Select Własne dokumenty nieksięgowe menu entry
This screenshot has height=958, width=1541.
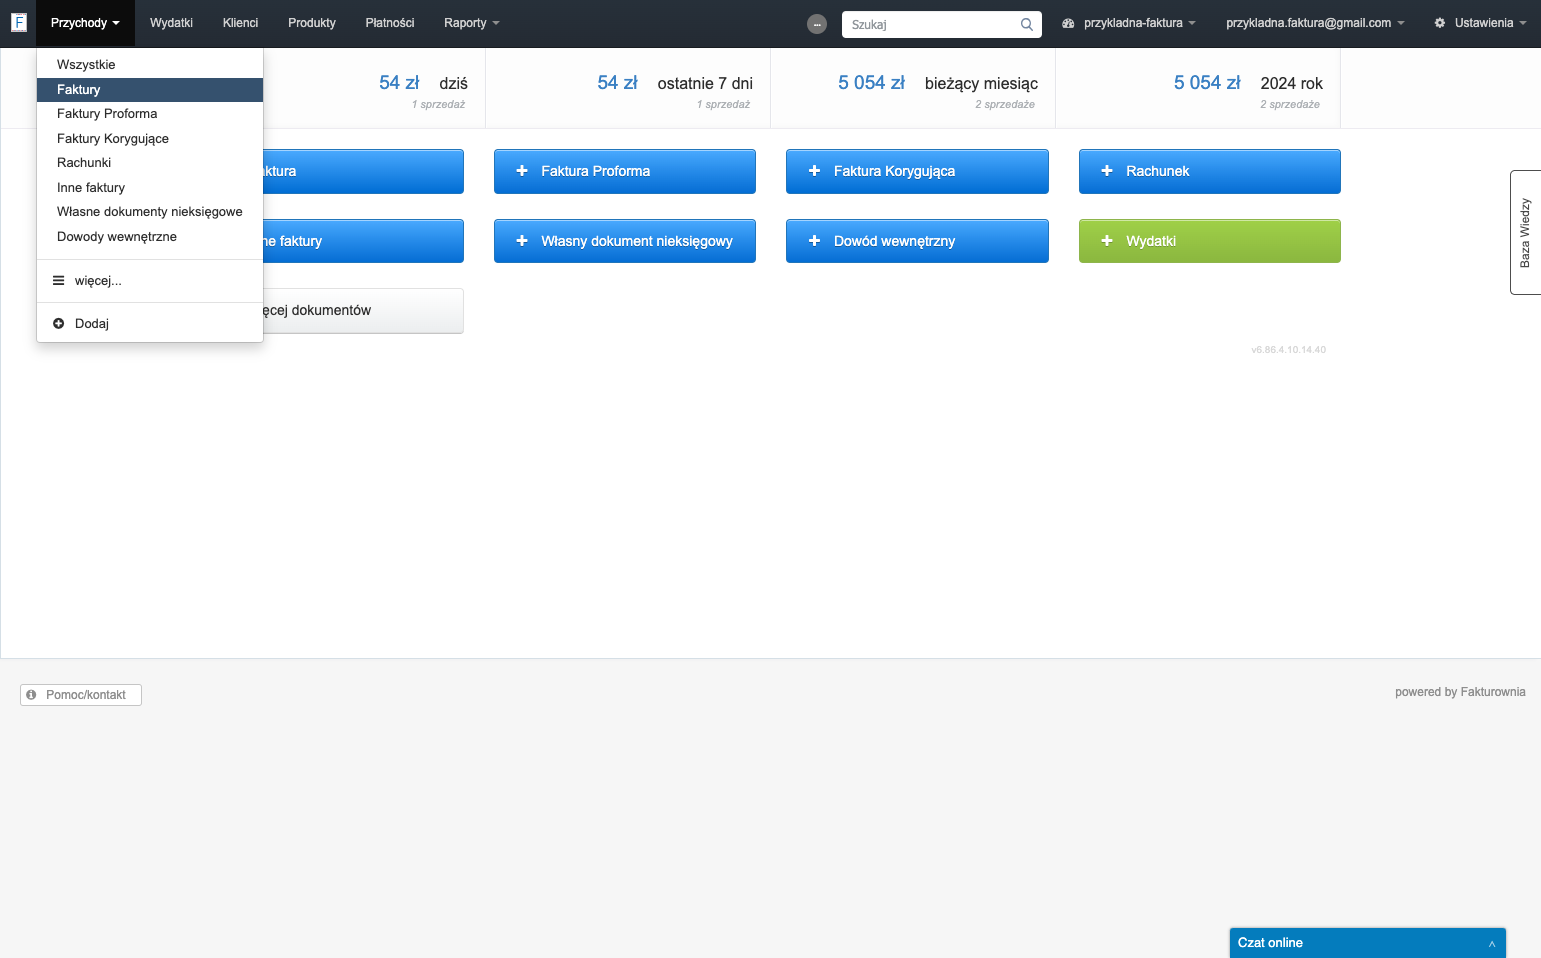(x=150, y=212)
